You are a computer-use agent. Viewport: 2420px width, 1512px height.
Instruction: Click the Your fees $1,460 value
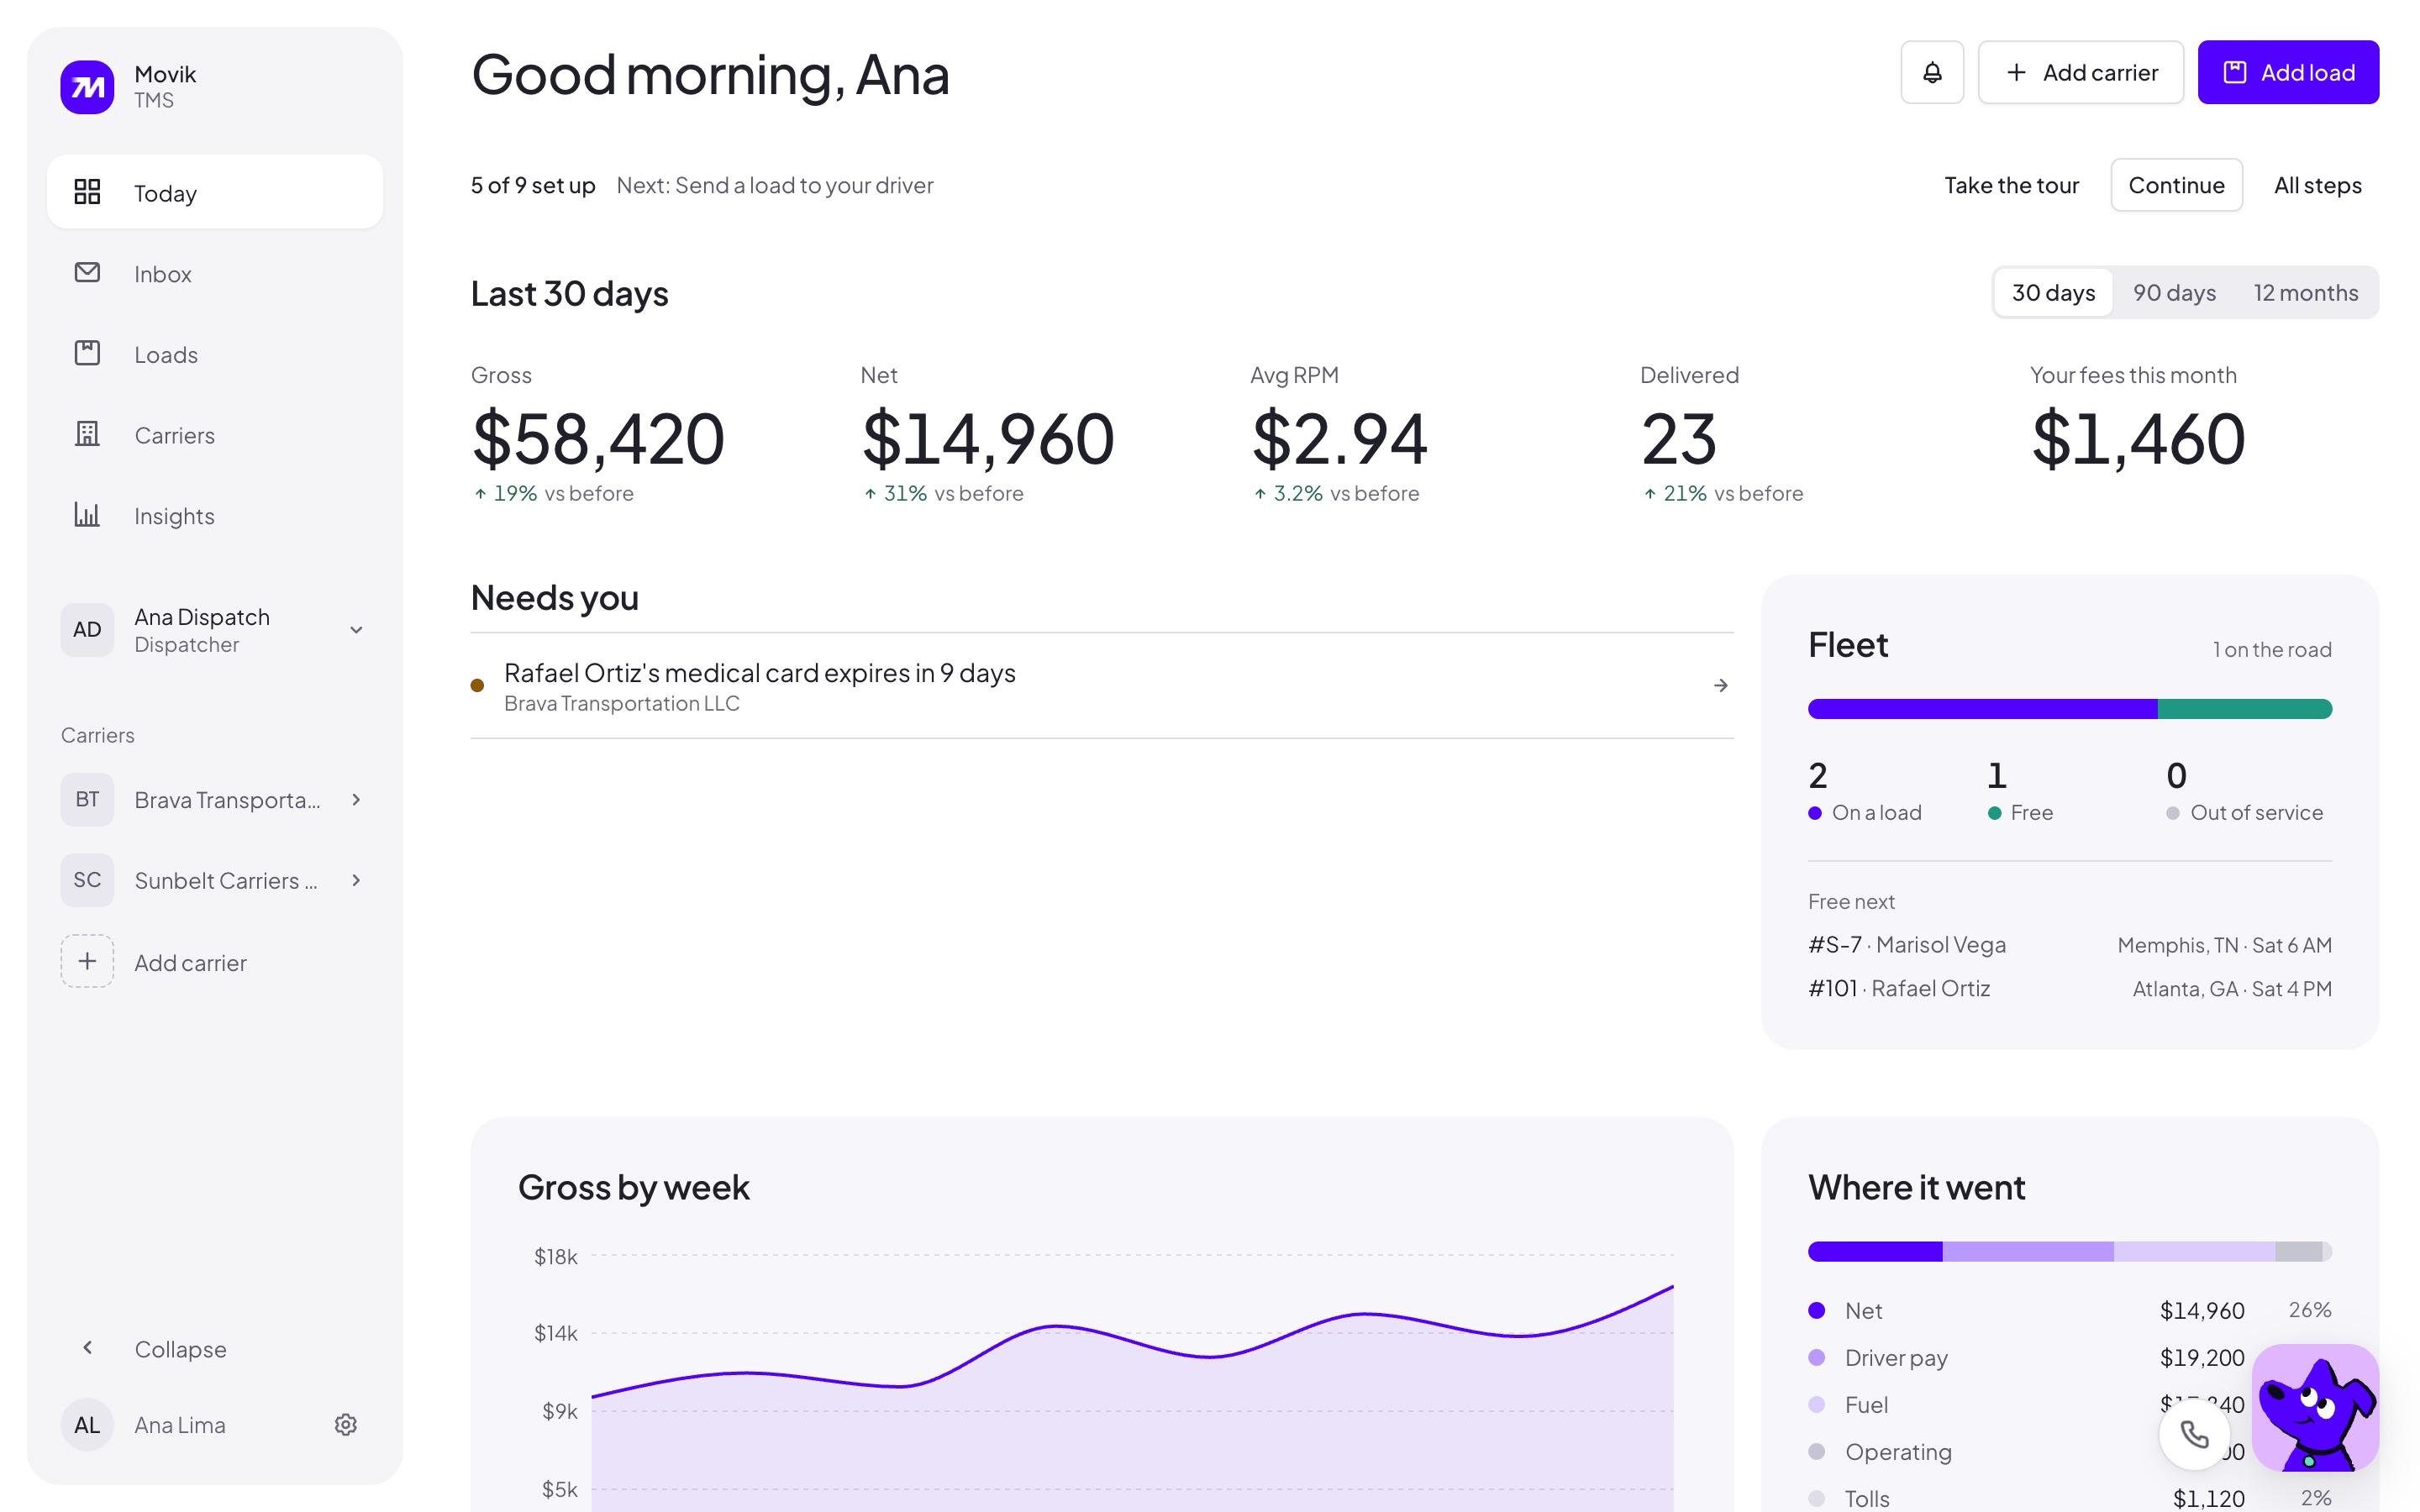[2138, 438]
